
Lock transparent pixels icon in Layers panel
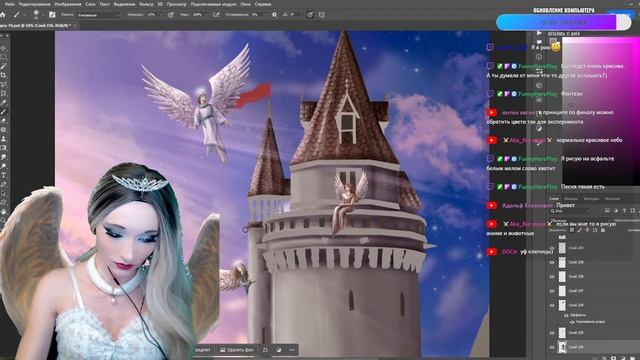point(571,230)
